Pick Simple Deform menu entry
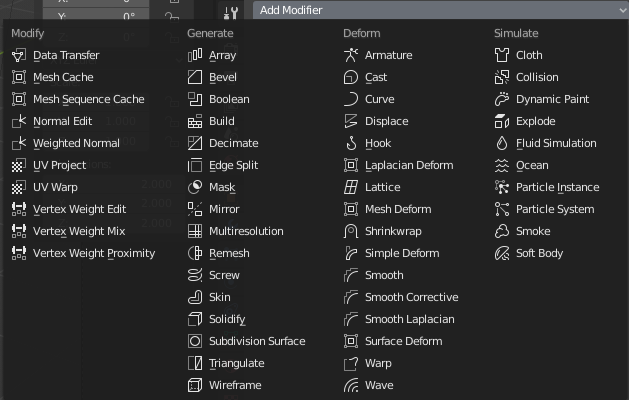The image size is (629, 400). 401,253
